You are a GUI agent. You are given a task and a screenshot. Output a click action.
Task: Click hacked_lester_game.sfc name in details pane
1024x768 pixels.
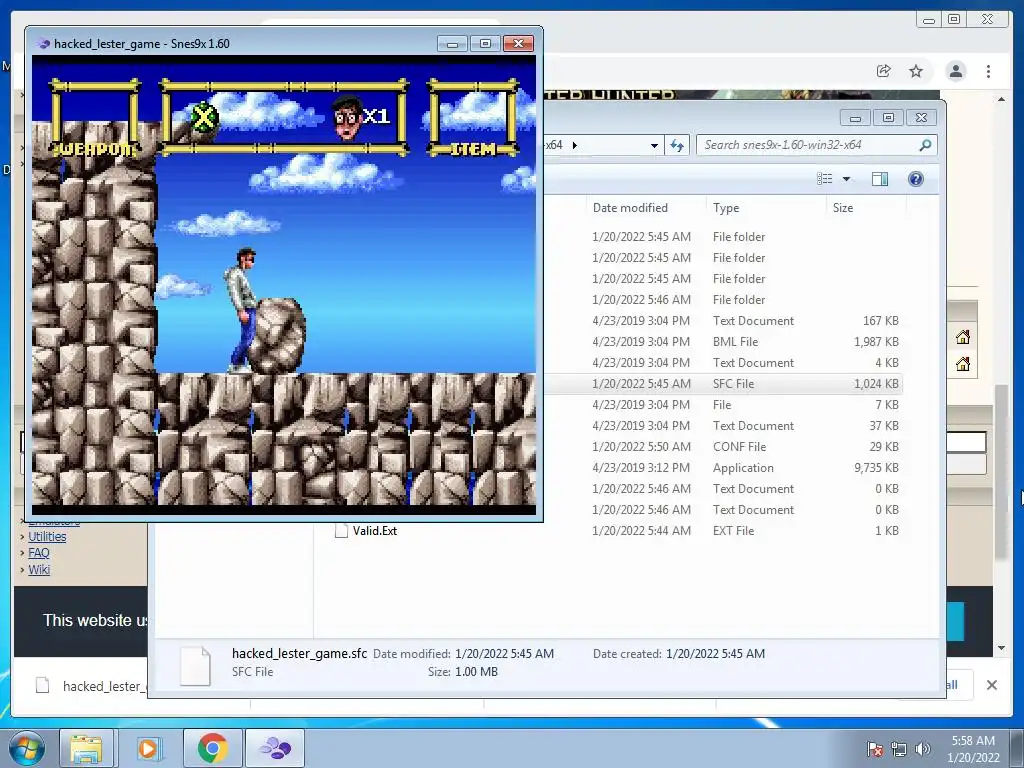pos(299,654)
